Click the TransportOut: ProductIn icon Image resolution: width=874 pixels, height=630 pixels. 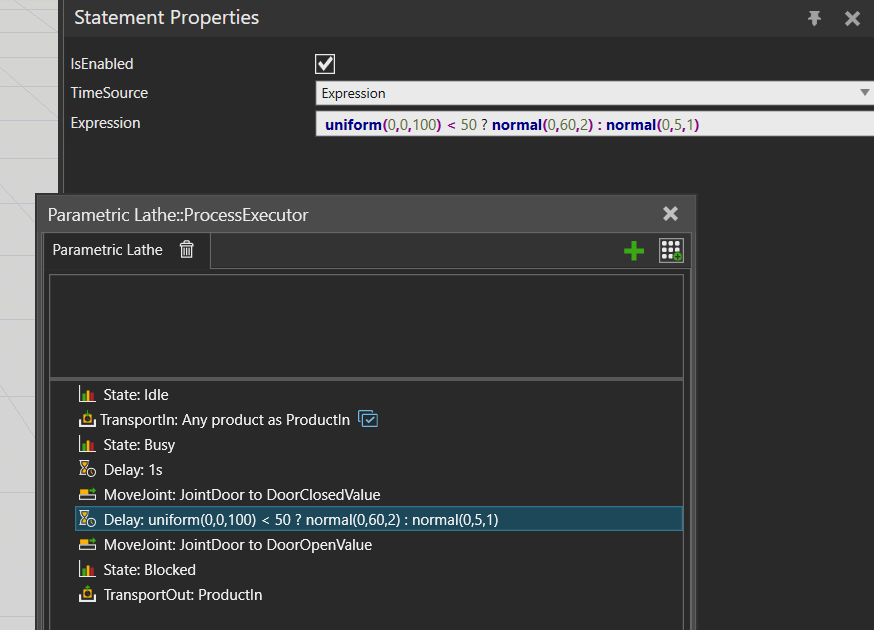coord(87,595)
